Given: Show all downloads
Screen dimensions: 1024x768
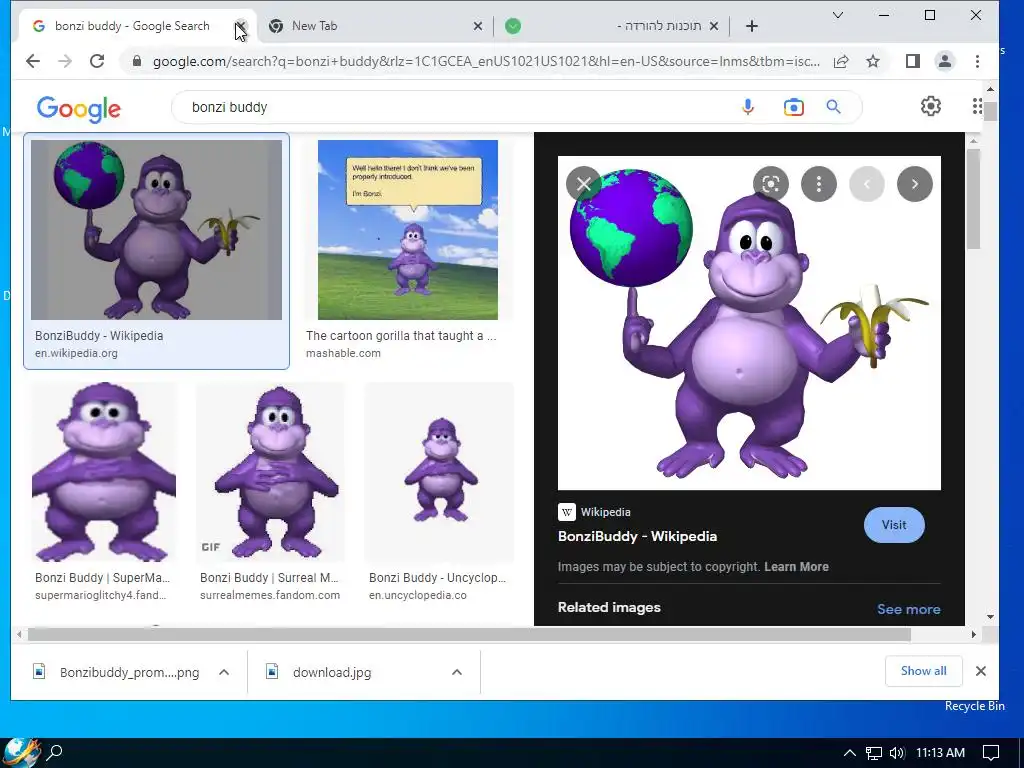Looking at the screenshot, I should tap(923, 671).
